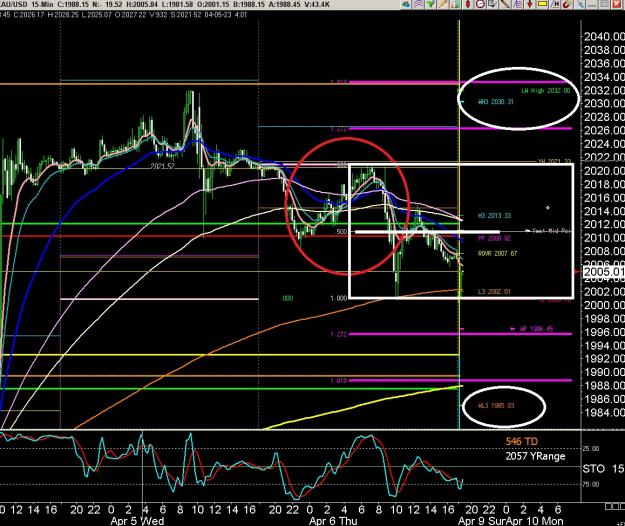The height and width of the screenshot is (526, 625).
Task: Select the yellow rectangle drawing tool
Action: coord(542,4)
